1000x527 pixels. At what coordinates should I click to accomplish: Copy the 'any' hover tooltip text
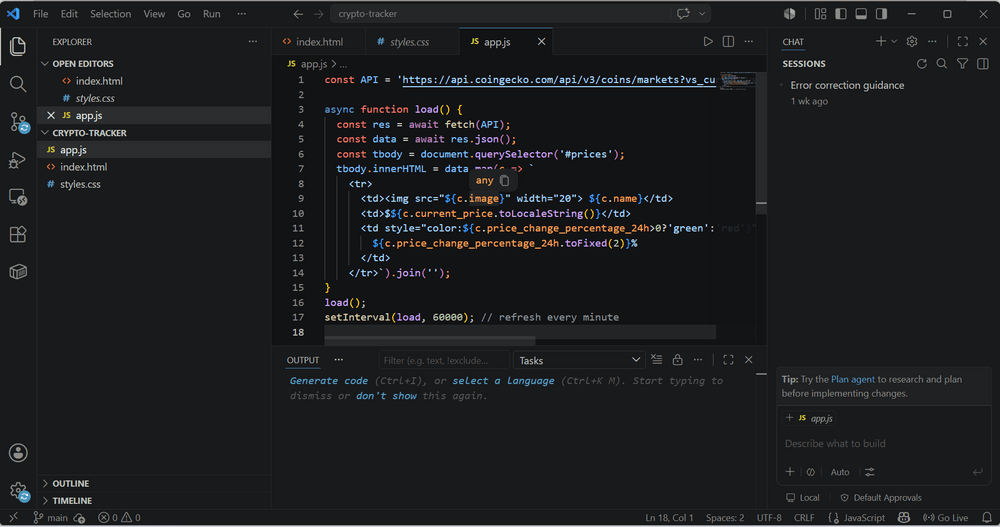pyautogui.click(x=504, y=181)
